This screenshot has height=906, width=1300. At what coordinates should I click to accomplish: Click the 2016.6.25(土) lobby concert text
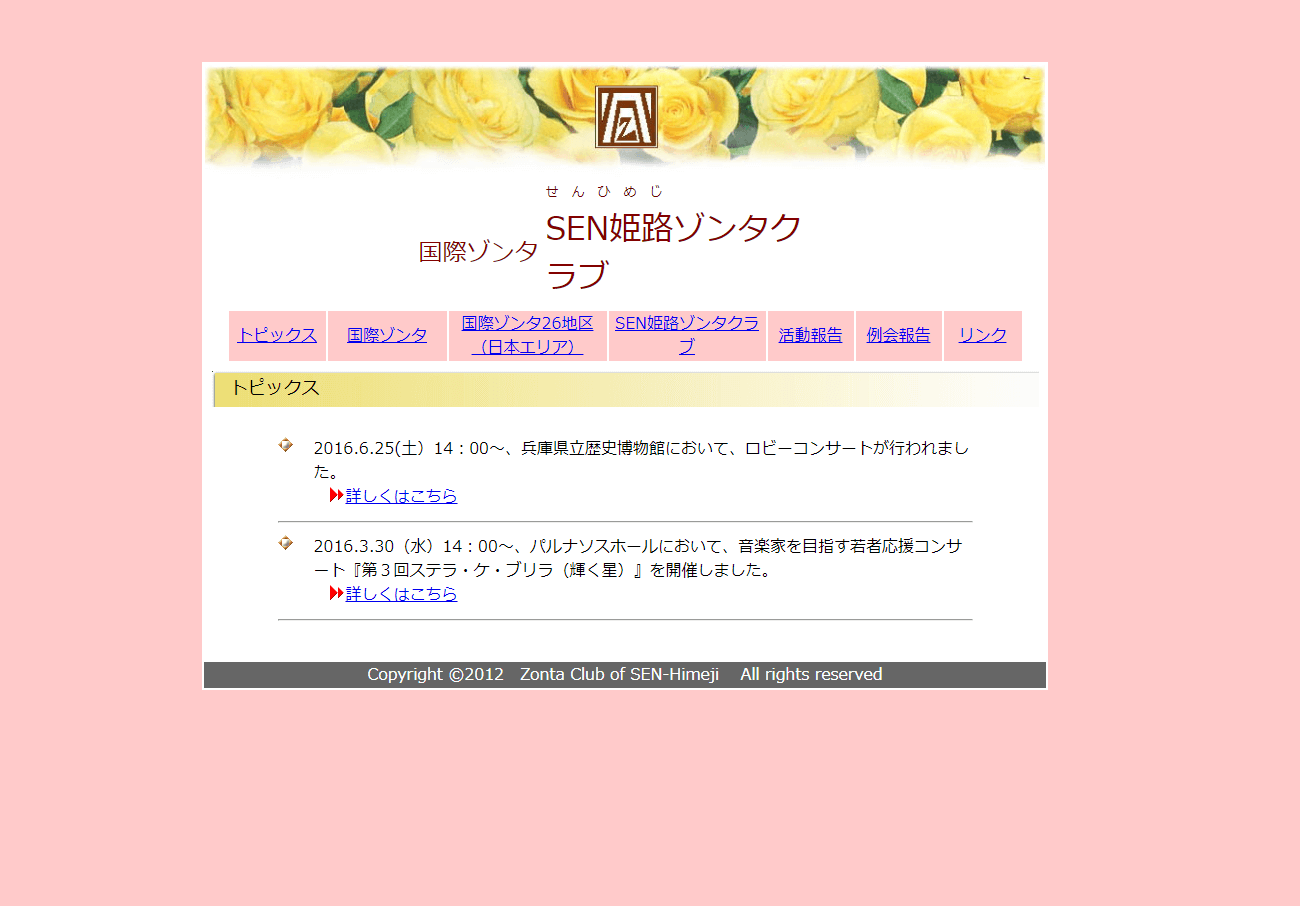click(641, 459)
